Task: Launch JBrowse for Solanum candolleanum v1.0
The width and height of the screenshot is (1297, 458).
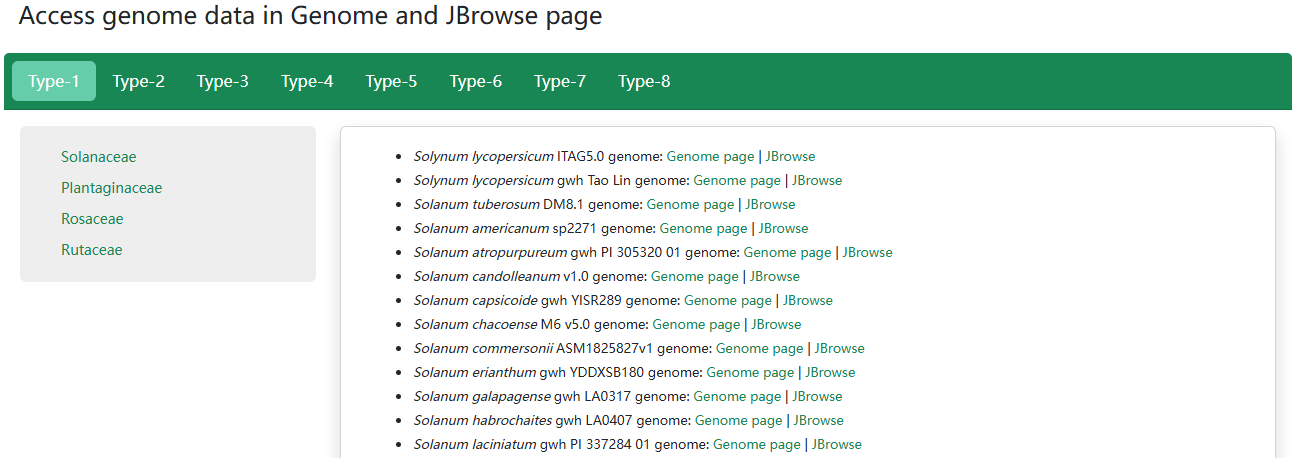Action: [x=775, y=276]
